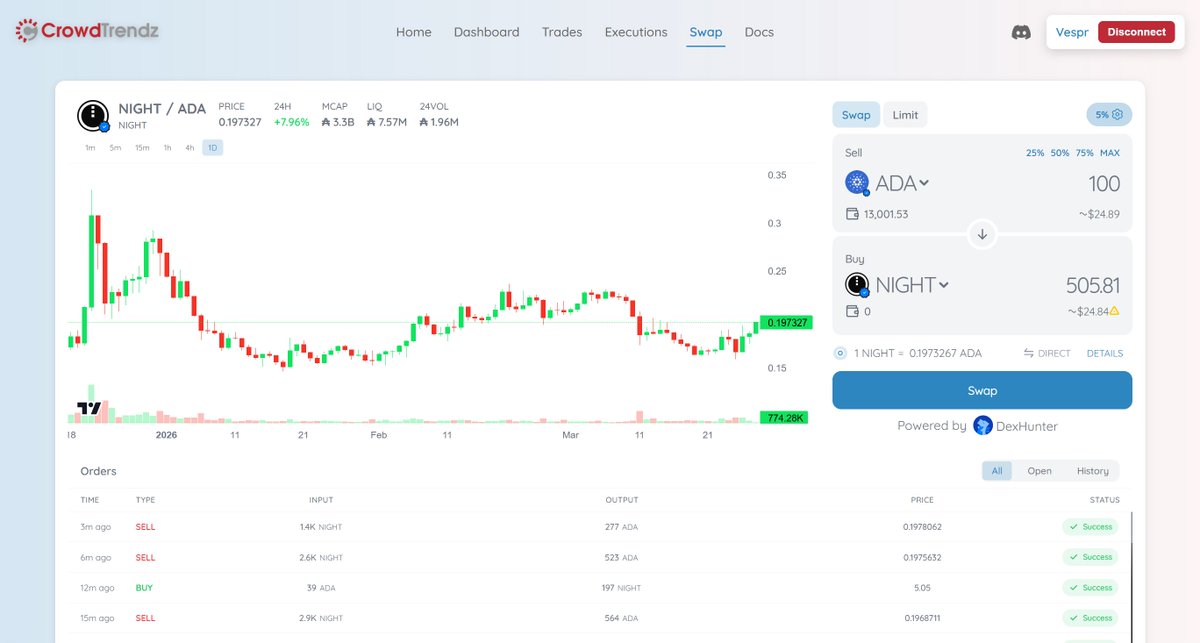
Task: Click the sell amount field showing 100
Action: 1104,184
